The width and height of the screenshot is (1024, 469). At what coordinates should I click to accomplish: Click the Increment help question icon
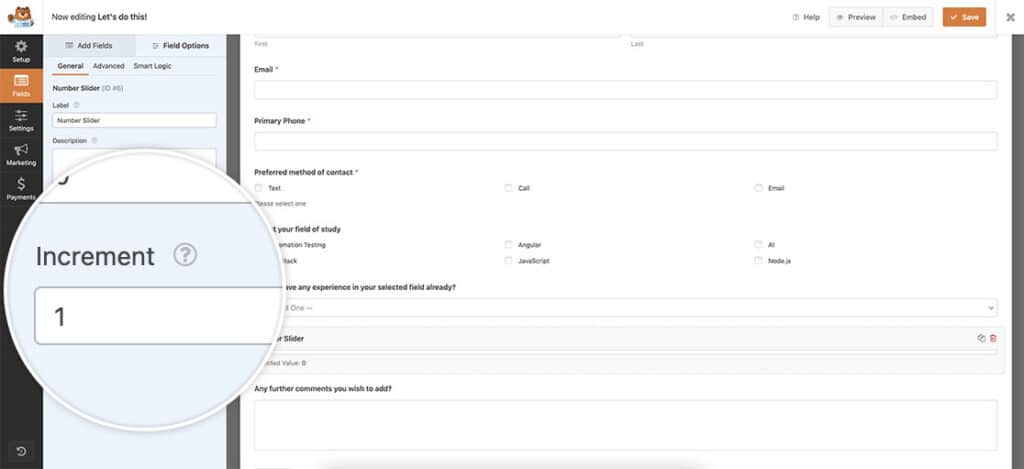pos(185,255)
